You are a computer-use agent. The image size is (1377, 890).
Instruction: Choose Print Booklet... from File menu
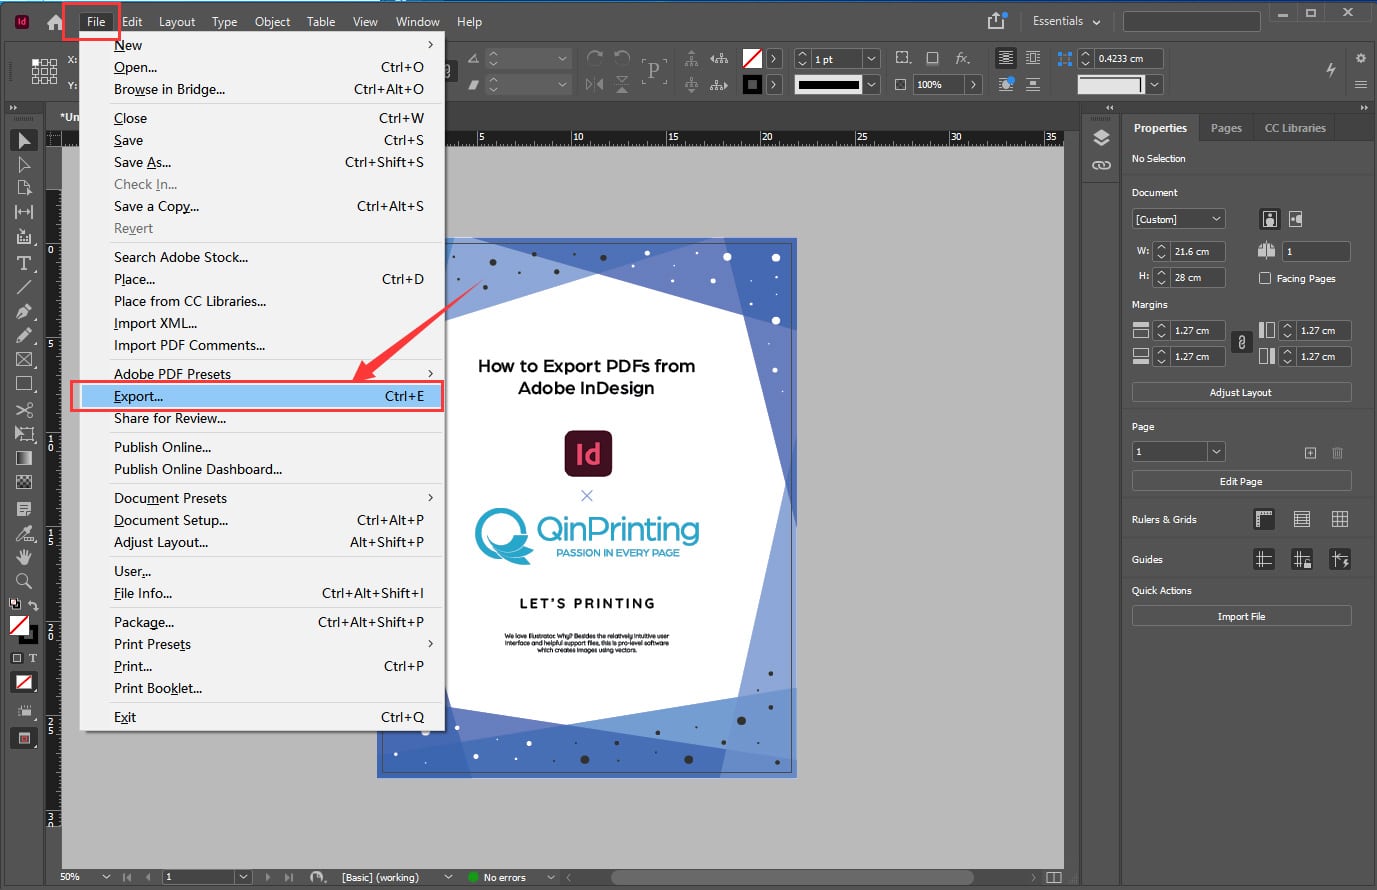click(x=262, y=688)
